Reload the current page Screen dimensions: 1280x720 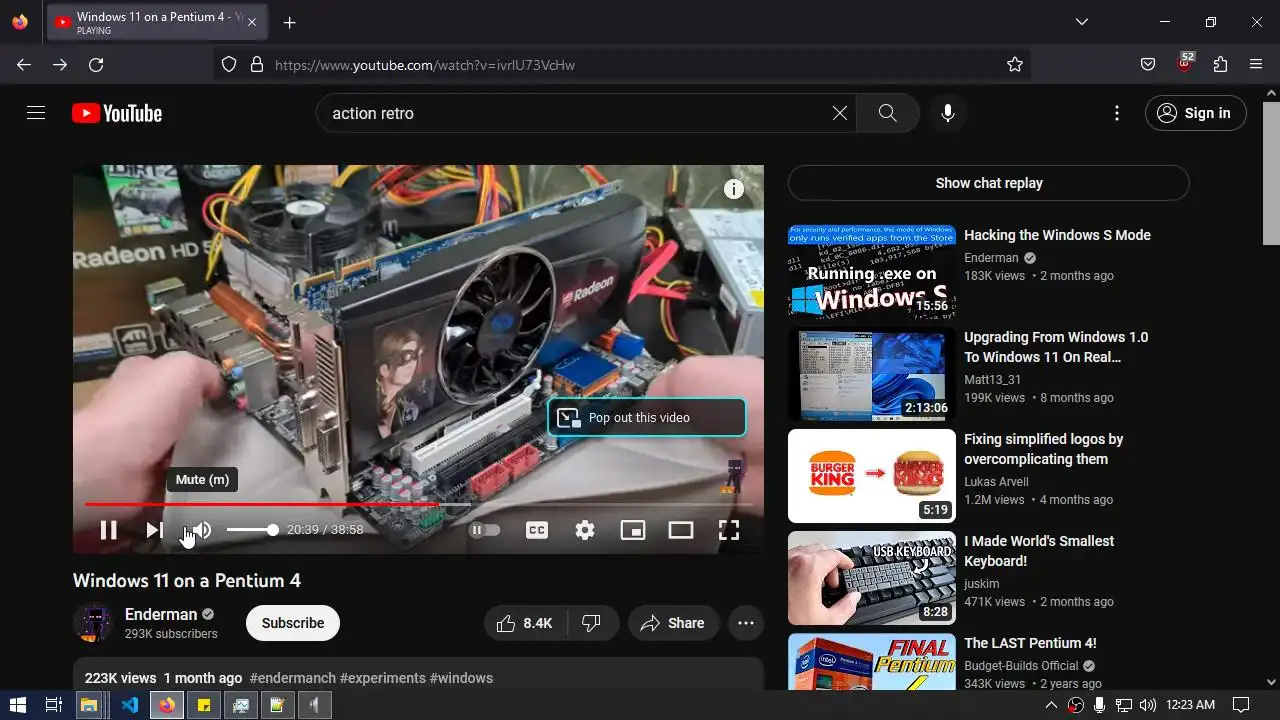pos(96,65)
